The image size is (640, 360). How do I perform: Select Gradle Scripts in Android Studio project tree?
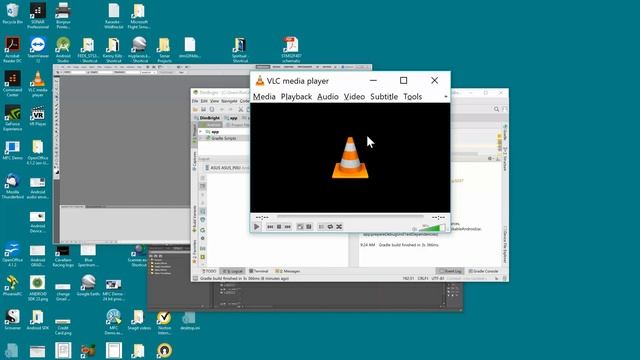tap(224, 138)
